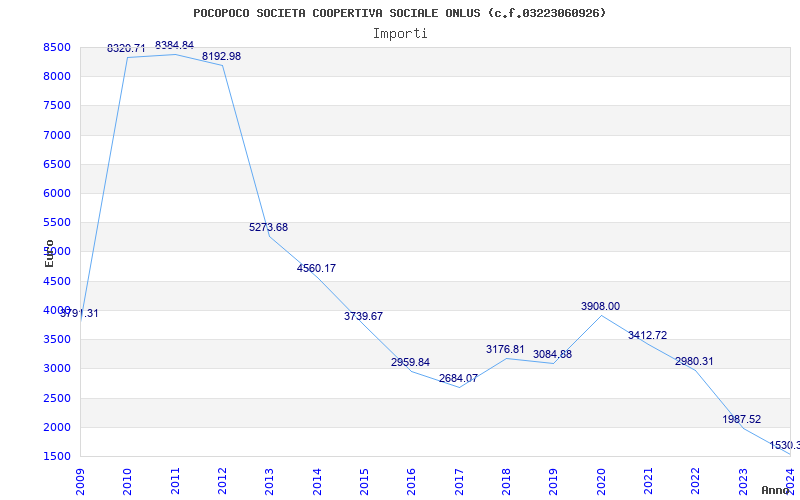The width and height of the screenshot is (800, 500).
Task: Click the 2009 year label on x-axis
Action: pyautogui.click(x=80, y=482)
